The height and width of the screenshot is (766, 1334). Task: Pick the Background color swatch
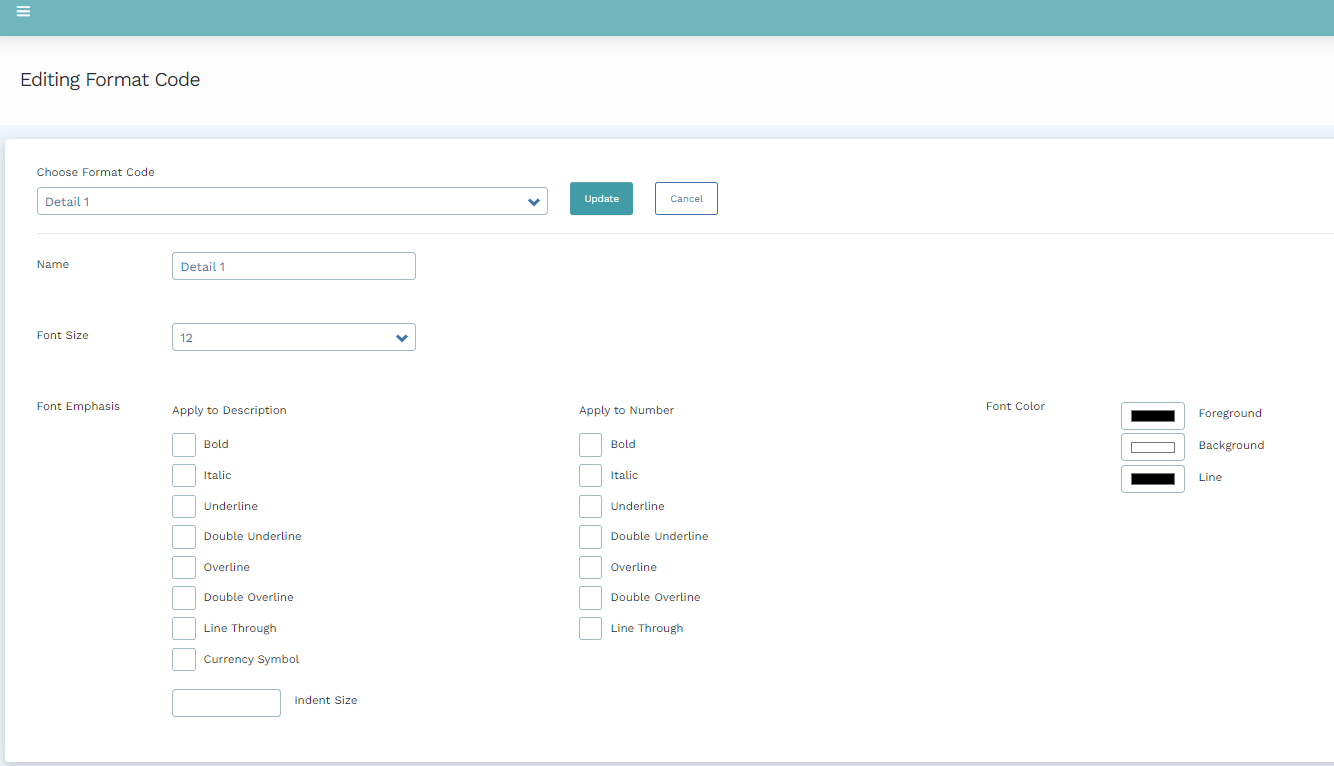click(1152, 446)
